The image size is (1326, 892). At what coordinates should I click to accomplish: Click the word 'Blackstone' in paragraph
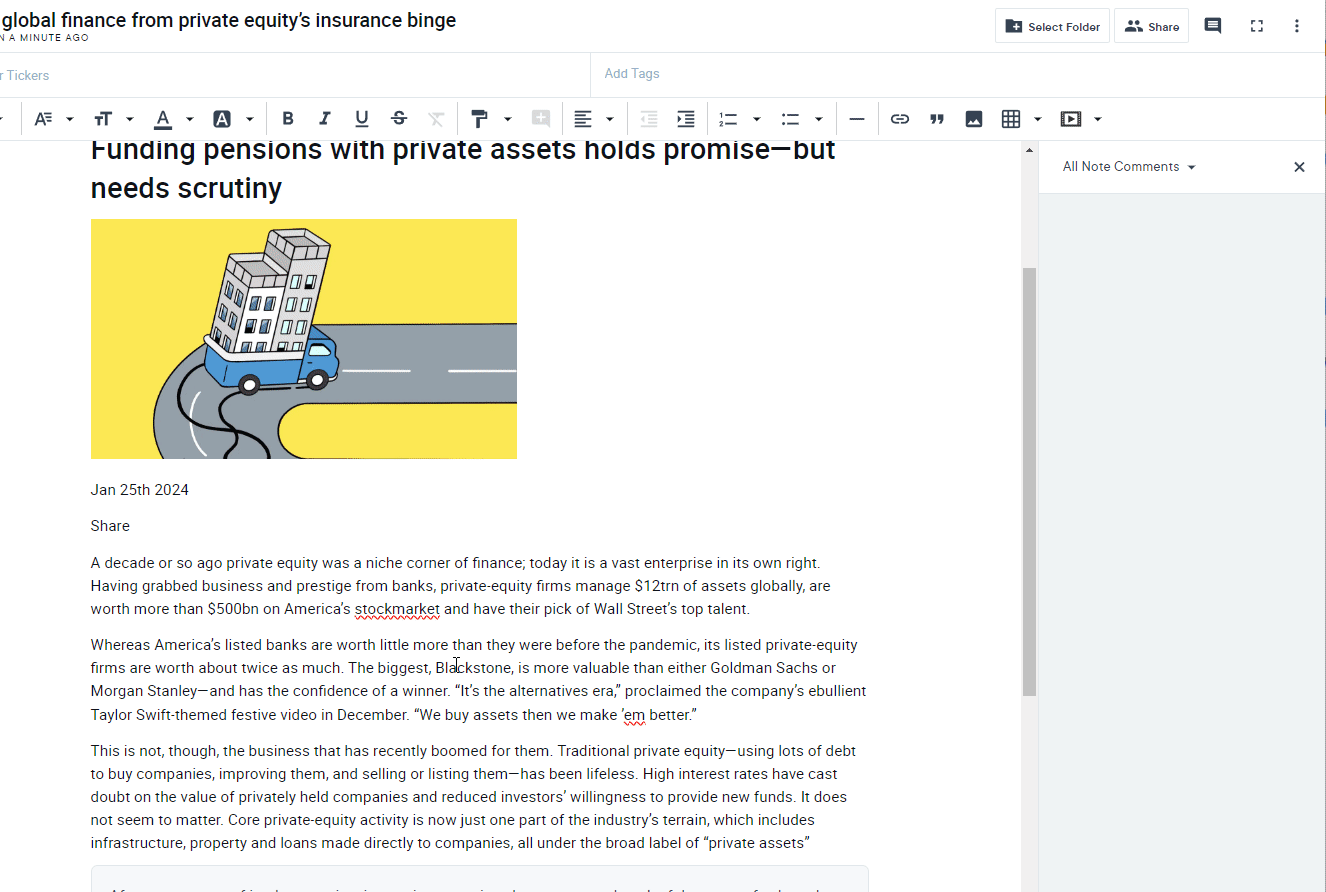(x=474, y=668)
